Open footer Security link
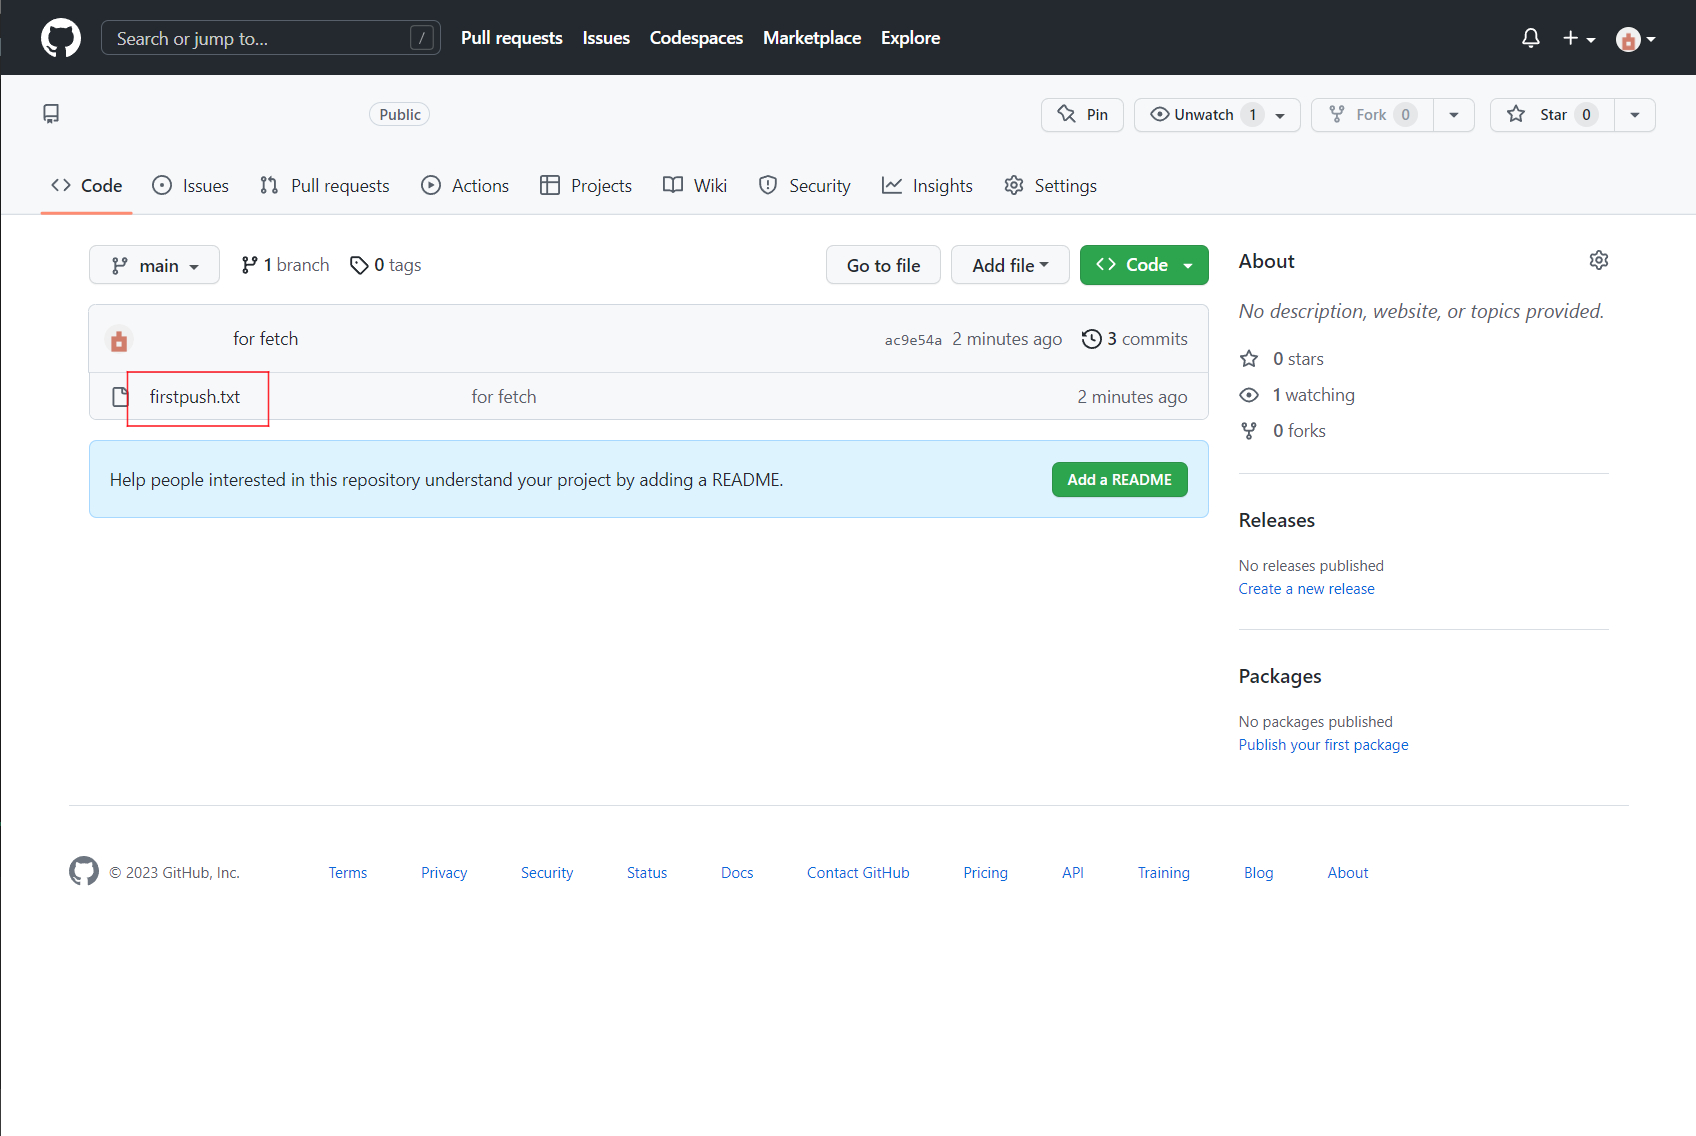The image size is (1696, 1136). pyautogui.click(x=547, y=873)
